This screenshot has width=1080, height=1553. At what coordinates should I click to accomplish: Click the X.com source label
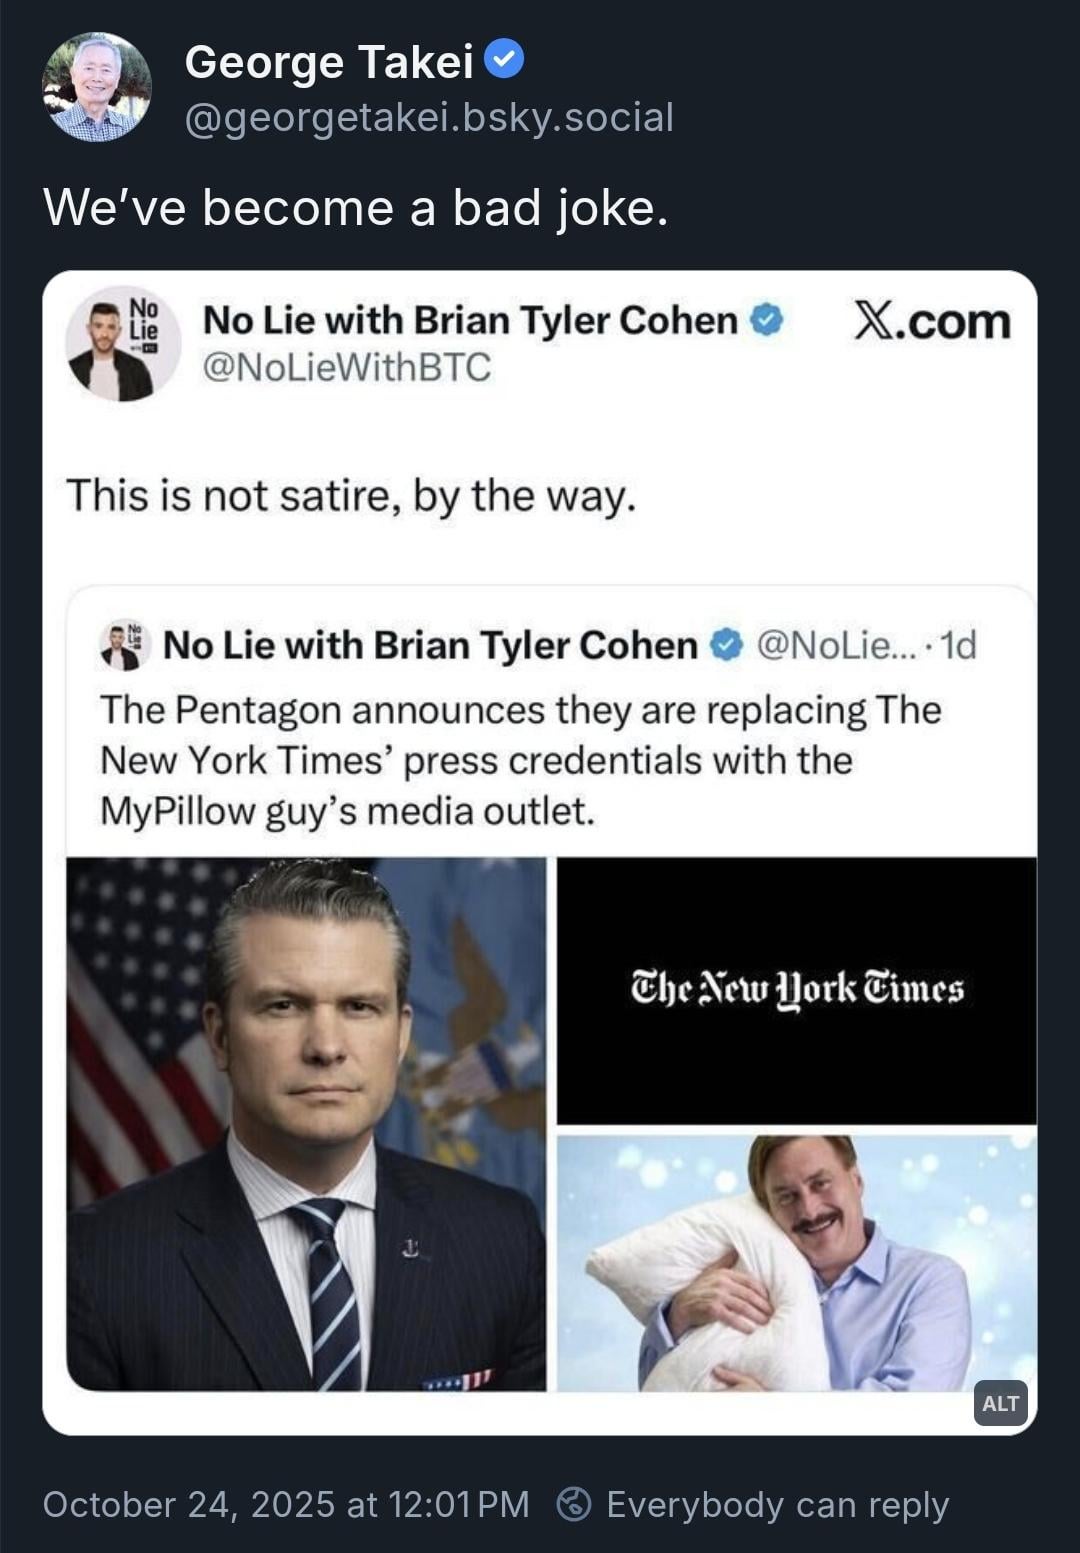click(x=931, y=322)
